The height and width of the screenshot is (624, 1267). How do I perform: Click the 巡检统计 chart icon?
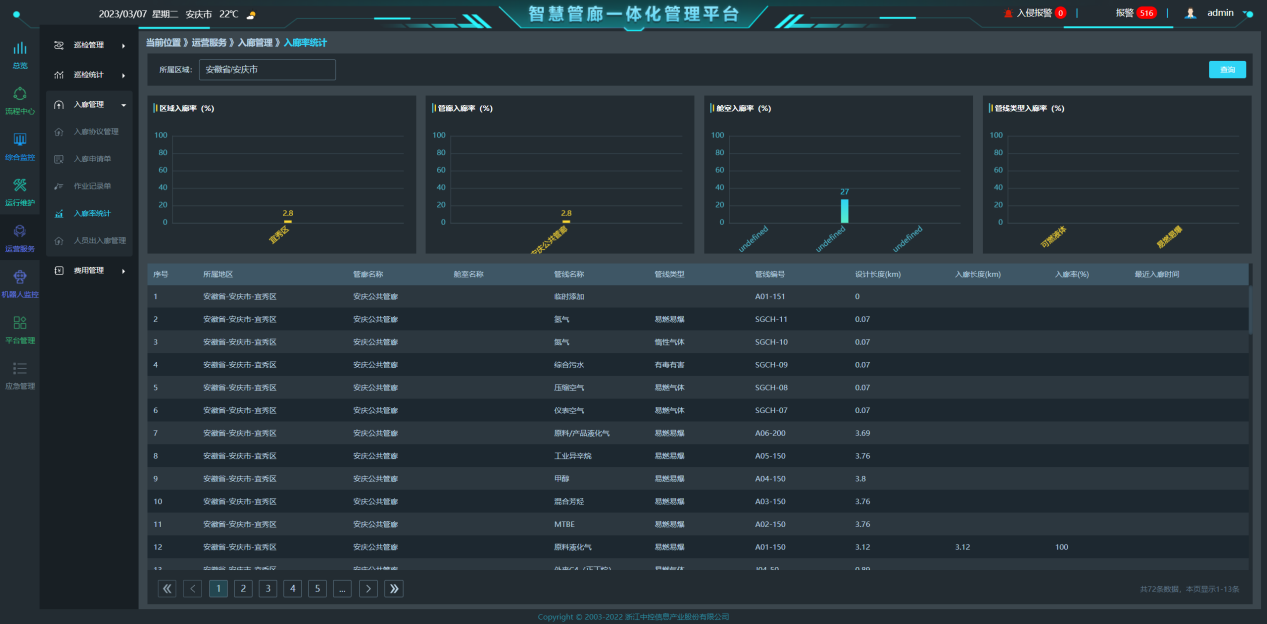pyautogui.click(x=59, y=75)
